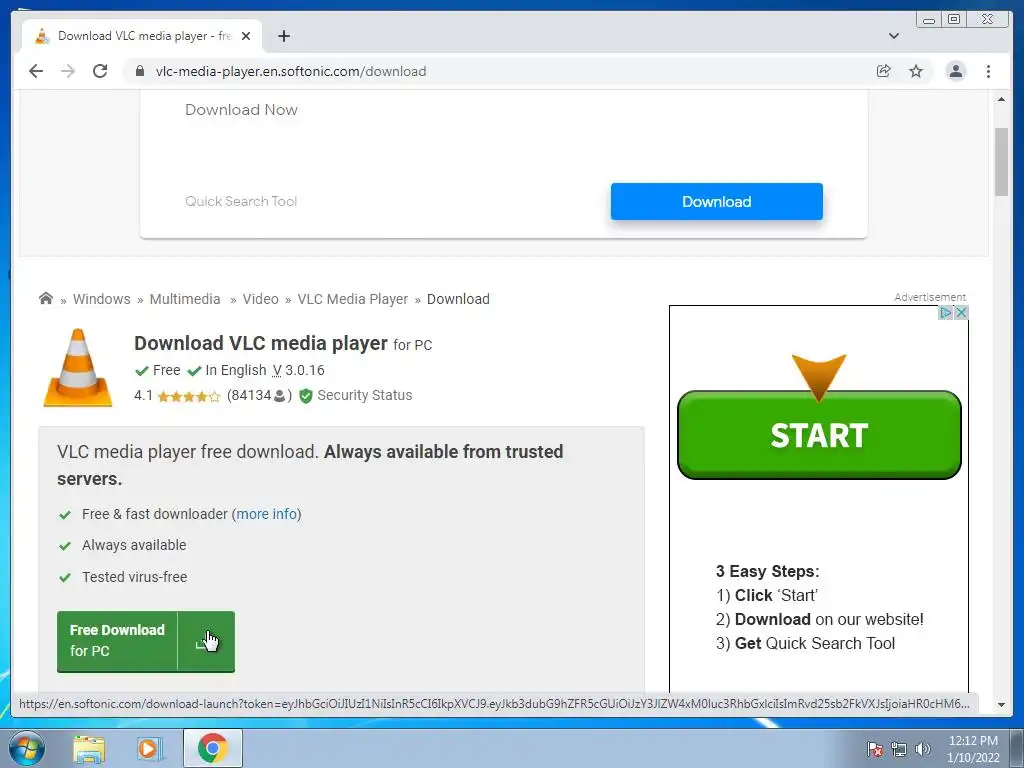Open the Multimedia breadcrumb link
This screenshot has height=768, width=1024.
click(185, 299)
